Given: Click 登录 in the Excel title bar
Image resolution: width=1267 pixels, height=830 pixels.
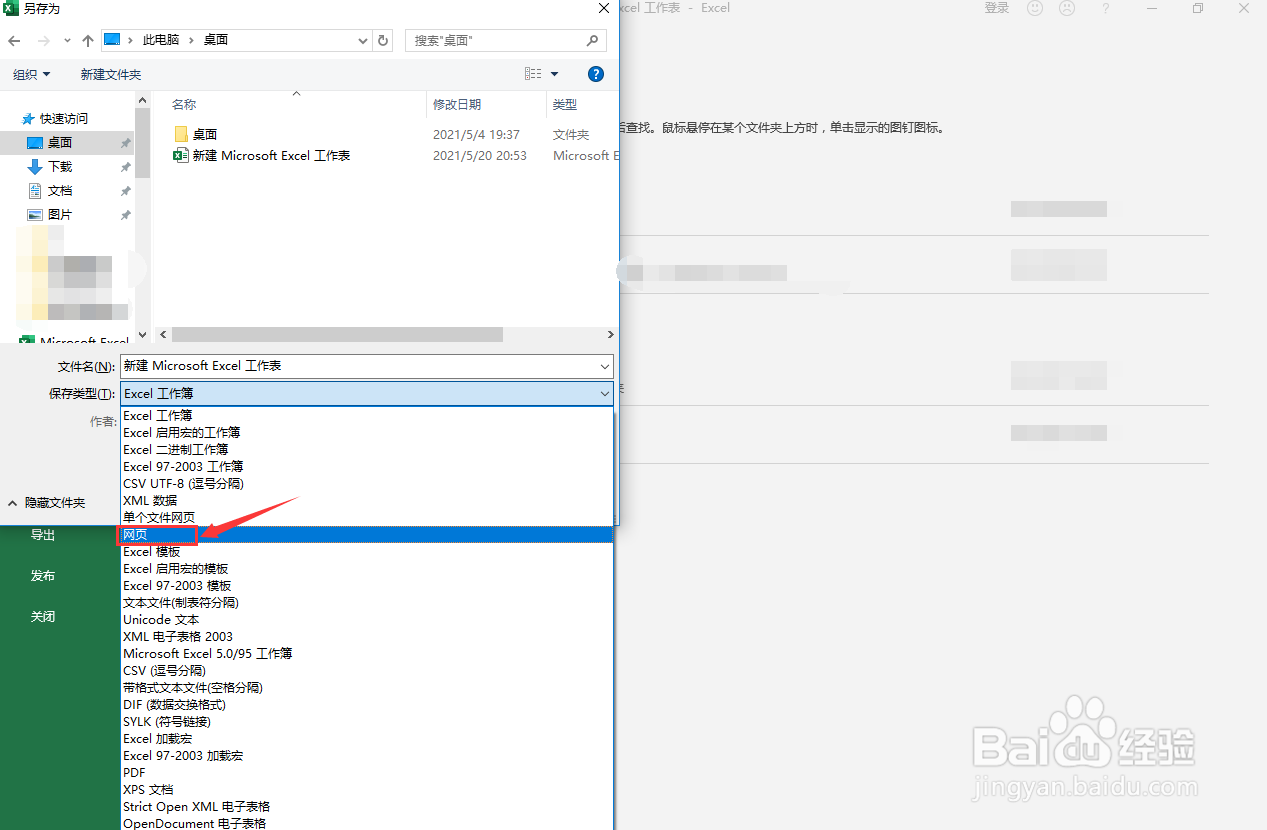Looking at the screenshot, I should pos(997,8).
